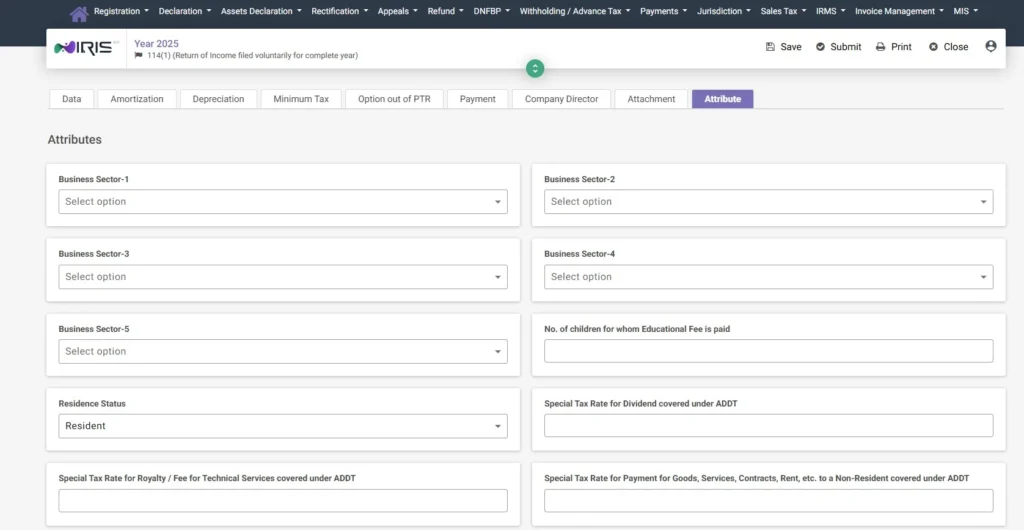The image size is (1024, 530).
Task: Open the Withholding / Advance Tax menu
Action: [575, 11]
